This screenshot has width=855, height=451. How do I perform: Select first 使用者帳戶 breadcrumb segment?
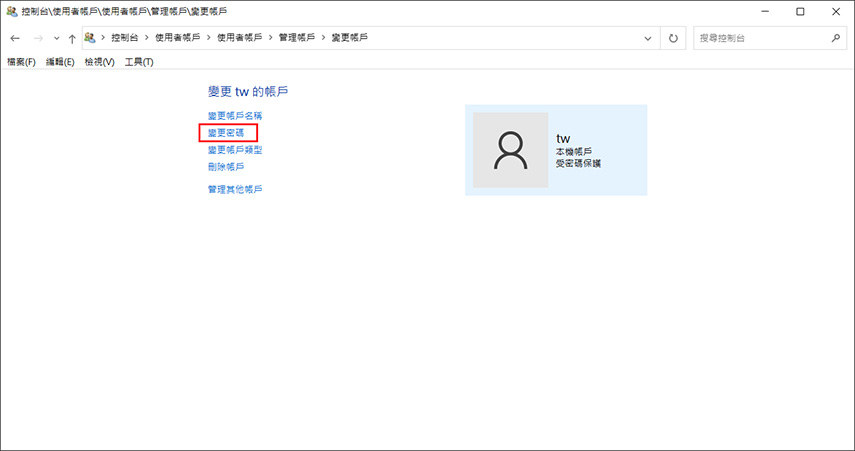(x=178, y=38)
